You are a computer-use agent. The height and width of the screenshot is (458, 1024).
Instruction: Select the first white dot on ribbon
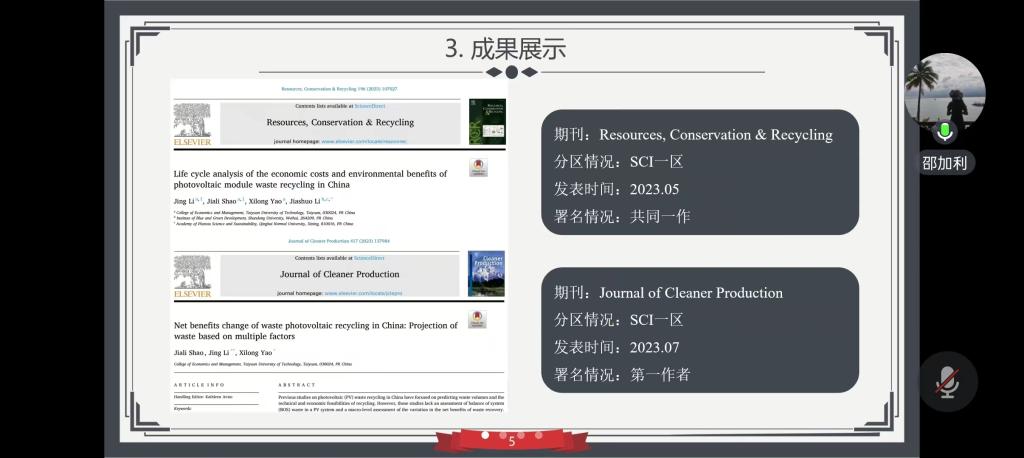[x=486, y=435]
